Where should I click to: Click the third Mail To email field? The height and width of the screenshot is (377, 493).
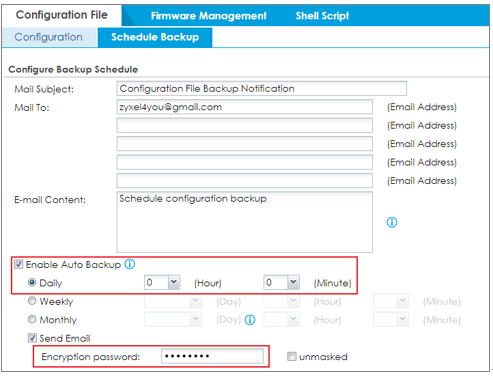coord(245,144)
